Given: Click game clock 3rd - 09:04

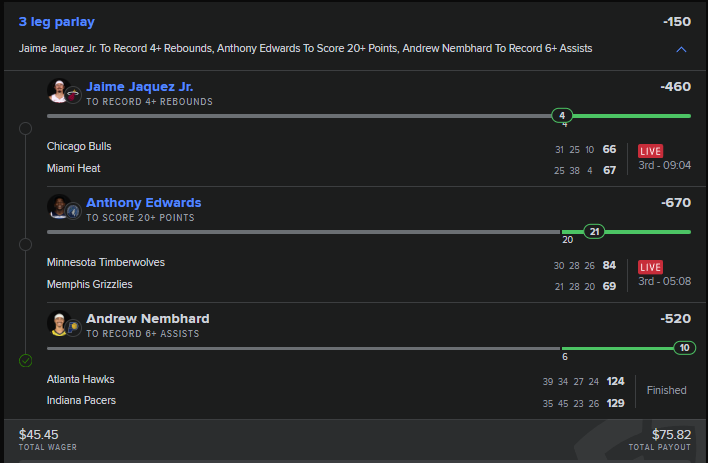Looking at the screenshot, I should tap(665, 165).
